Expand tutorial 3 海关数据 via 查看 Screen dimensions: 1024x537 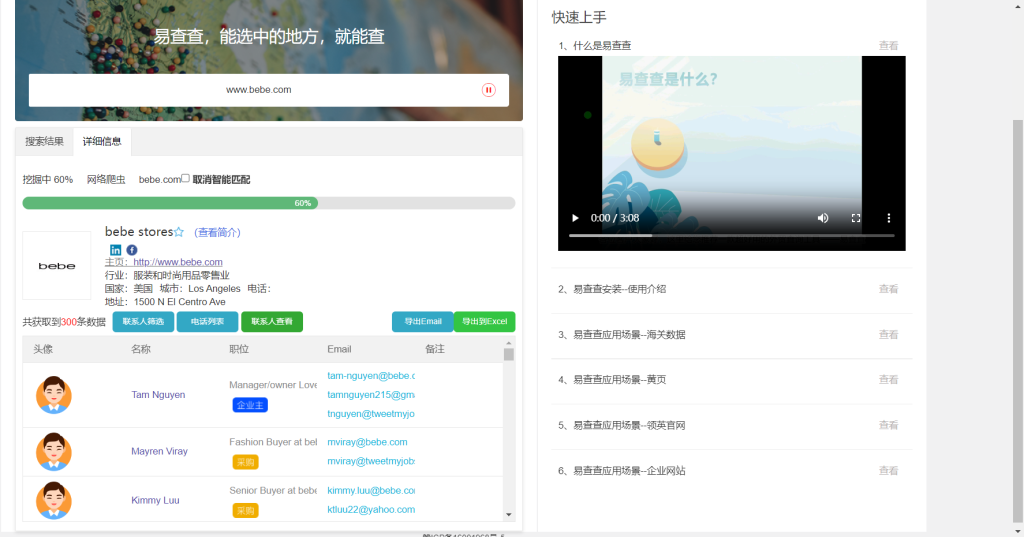pos(888,335)
